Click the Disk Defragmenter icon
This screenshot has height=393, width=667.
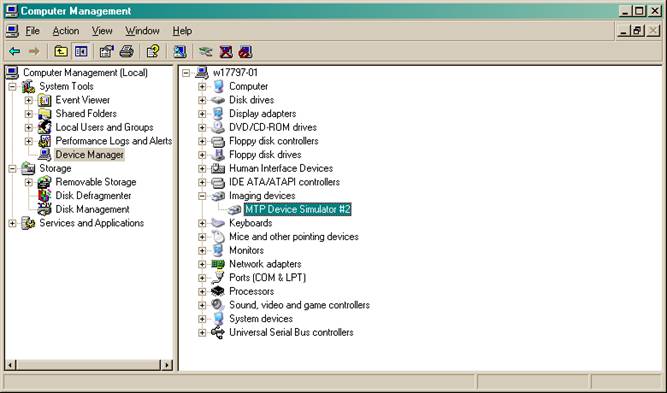(x=45, y=196)
